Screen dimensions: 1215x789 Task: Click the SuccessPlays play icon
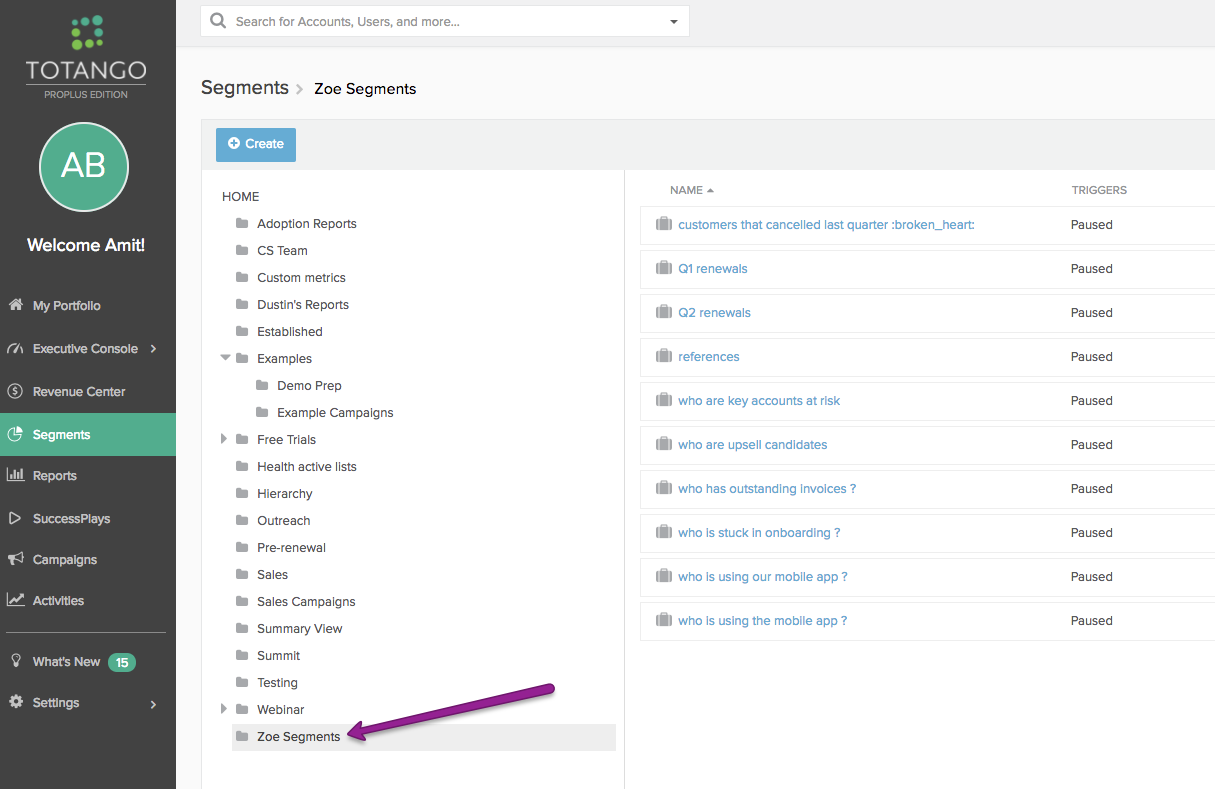pyautogui.click(x=15, y=519)
